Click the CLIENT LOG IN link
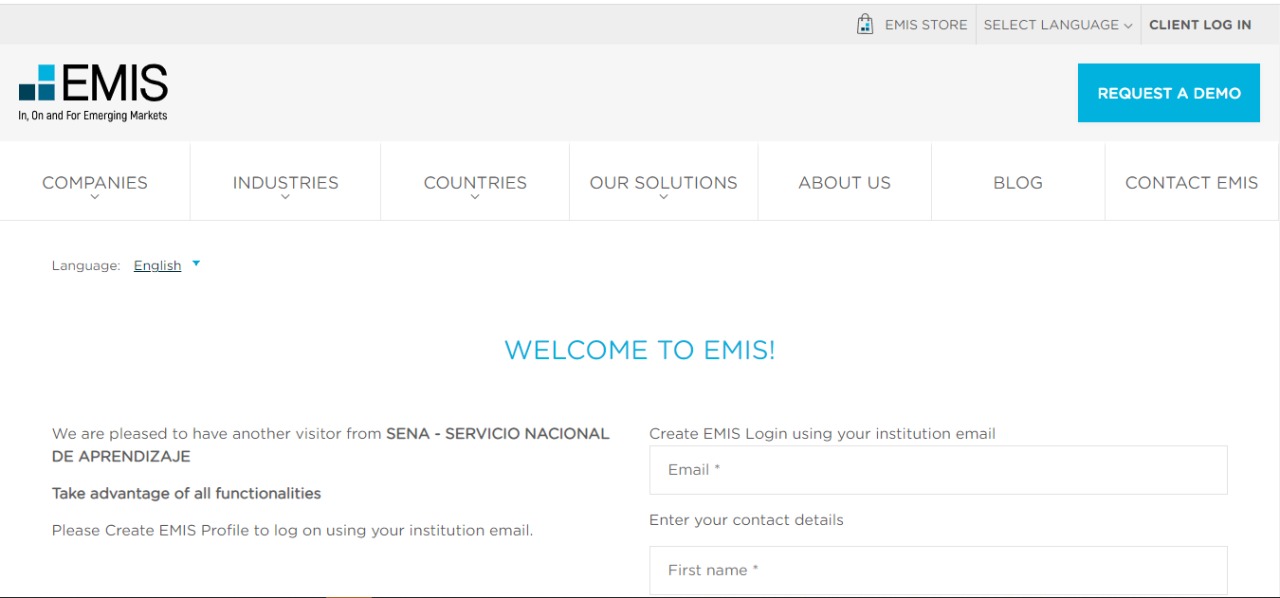Screen dimensions: 1280x598 (x=1200, y=25)
